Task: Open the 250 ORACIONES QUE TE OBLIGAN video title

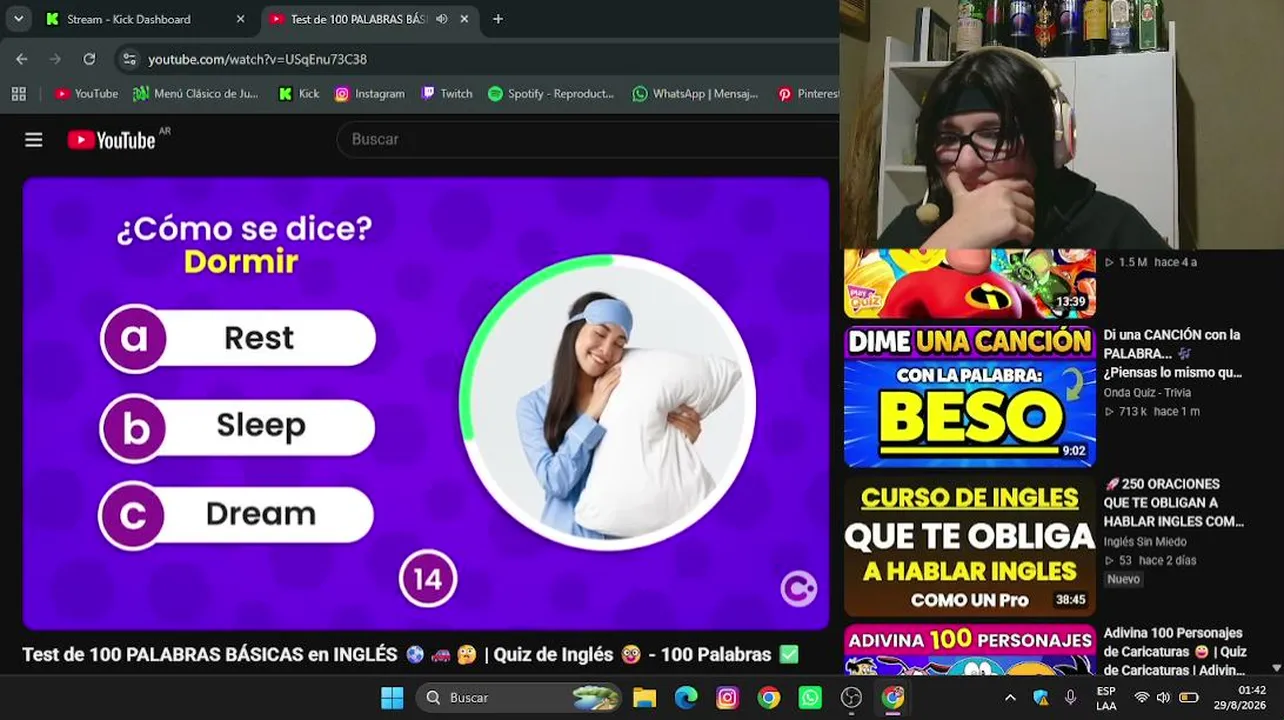Action: point(1174,502)
